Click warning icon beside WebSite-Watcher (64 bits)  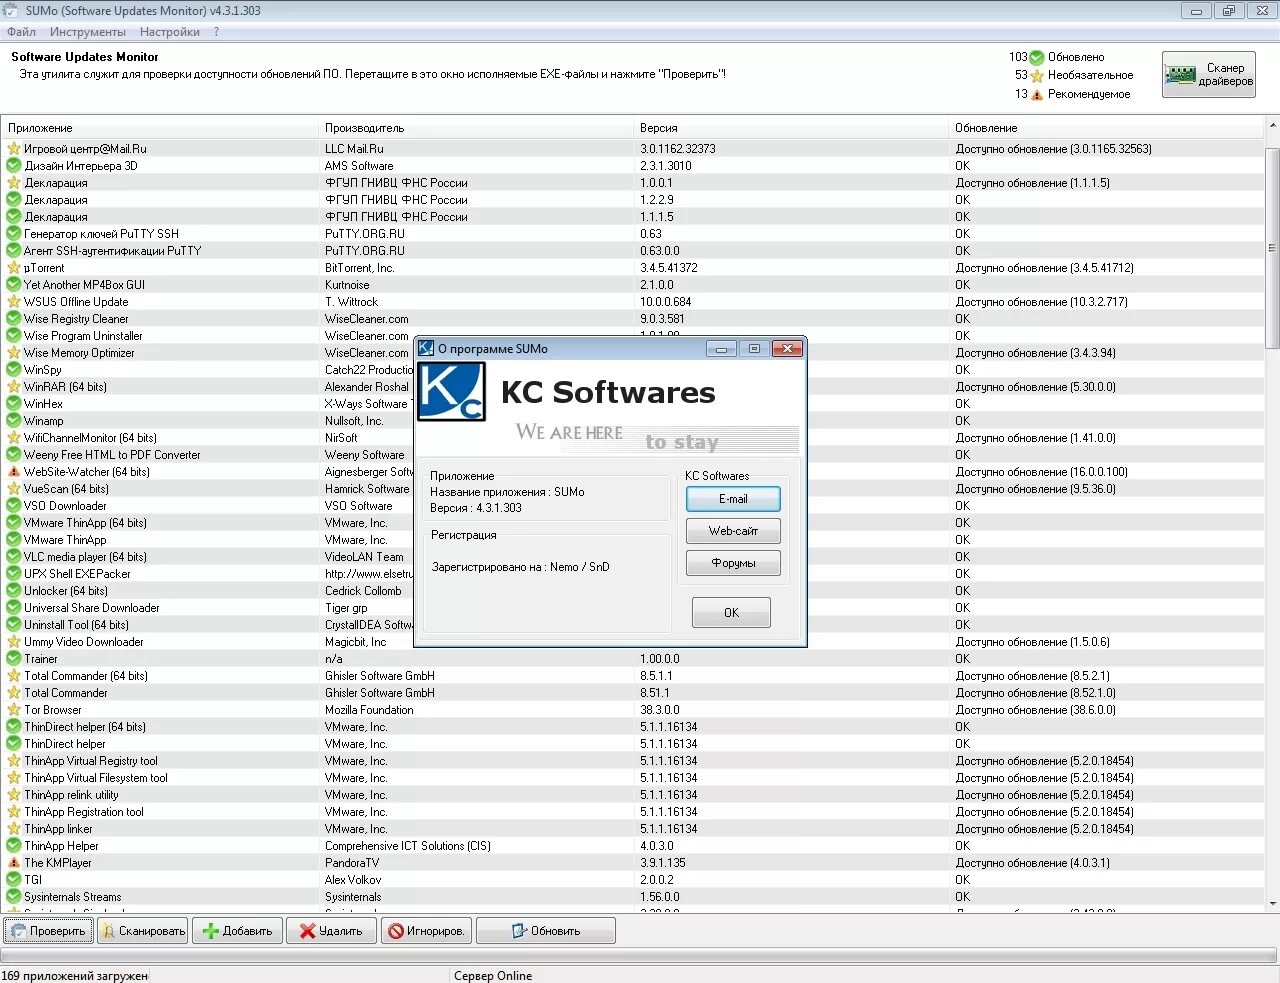[14, 472]
